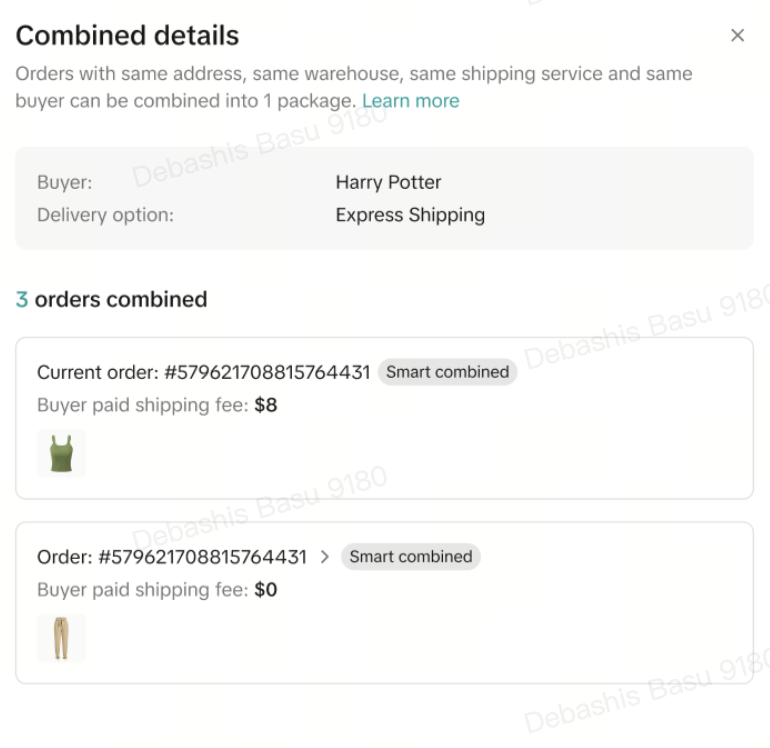This screenshot has width=770, height=748.
Task: Expand the chevron beside the second order number
Action: coord(324,557)
